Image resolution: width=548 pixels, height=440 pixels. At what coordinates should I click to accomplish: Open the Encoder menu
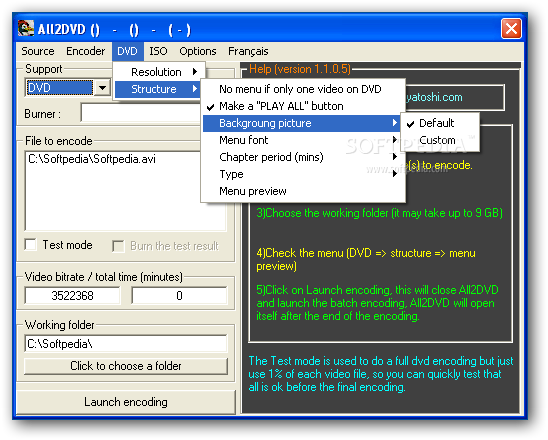coord(85,51)
